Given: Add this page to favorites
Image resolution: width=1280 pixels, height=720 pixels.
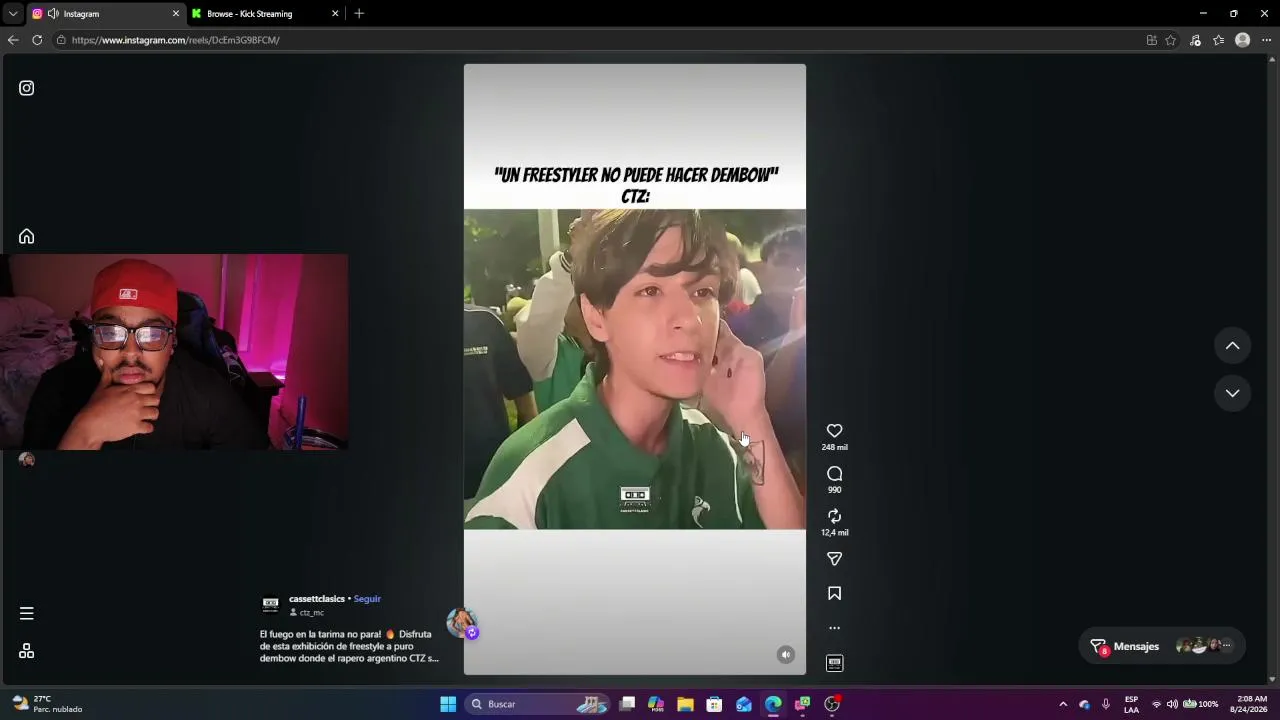Looking at the screenshot, I should 1171,40.
